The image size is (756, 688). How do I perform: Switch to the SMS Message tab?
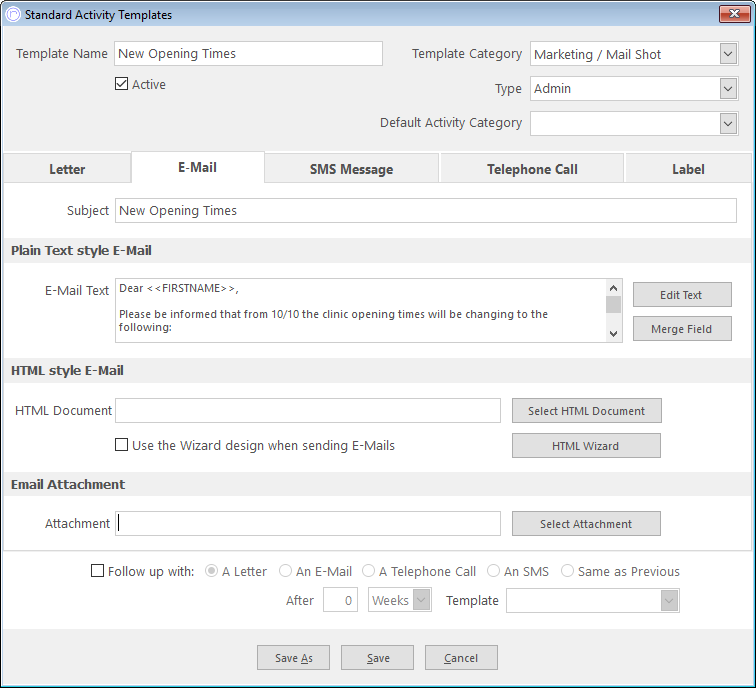click(x=351, y=169)
